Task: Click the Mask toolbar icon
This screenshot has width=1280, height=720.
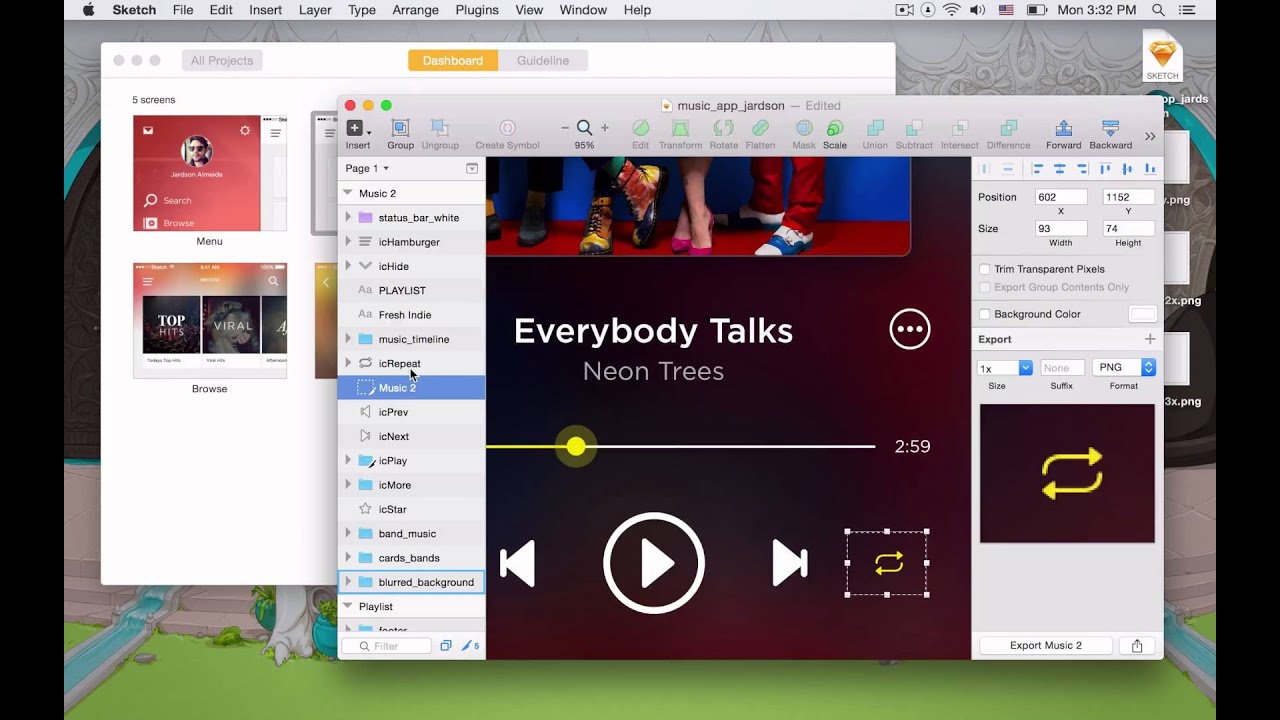Action: [x=804, y=134]
